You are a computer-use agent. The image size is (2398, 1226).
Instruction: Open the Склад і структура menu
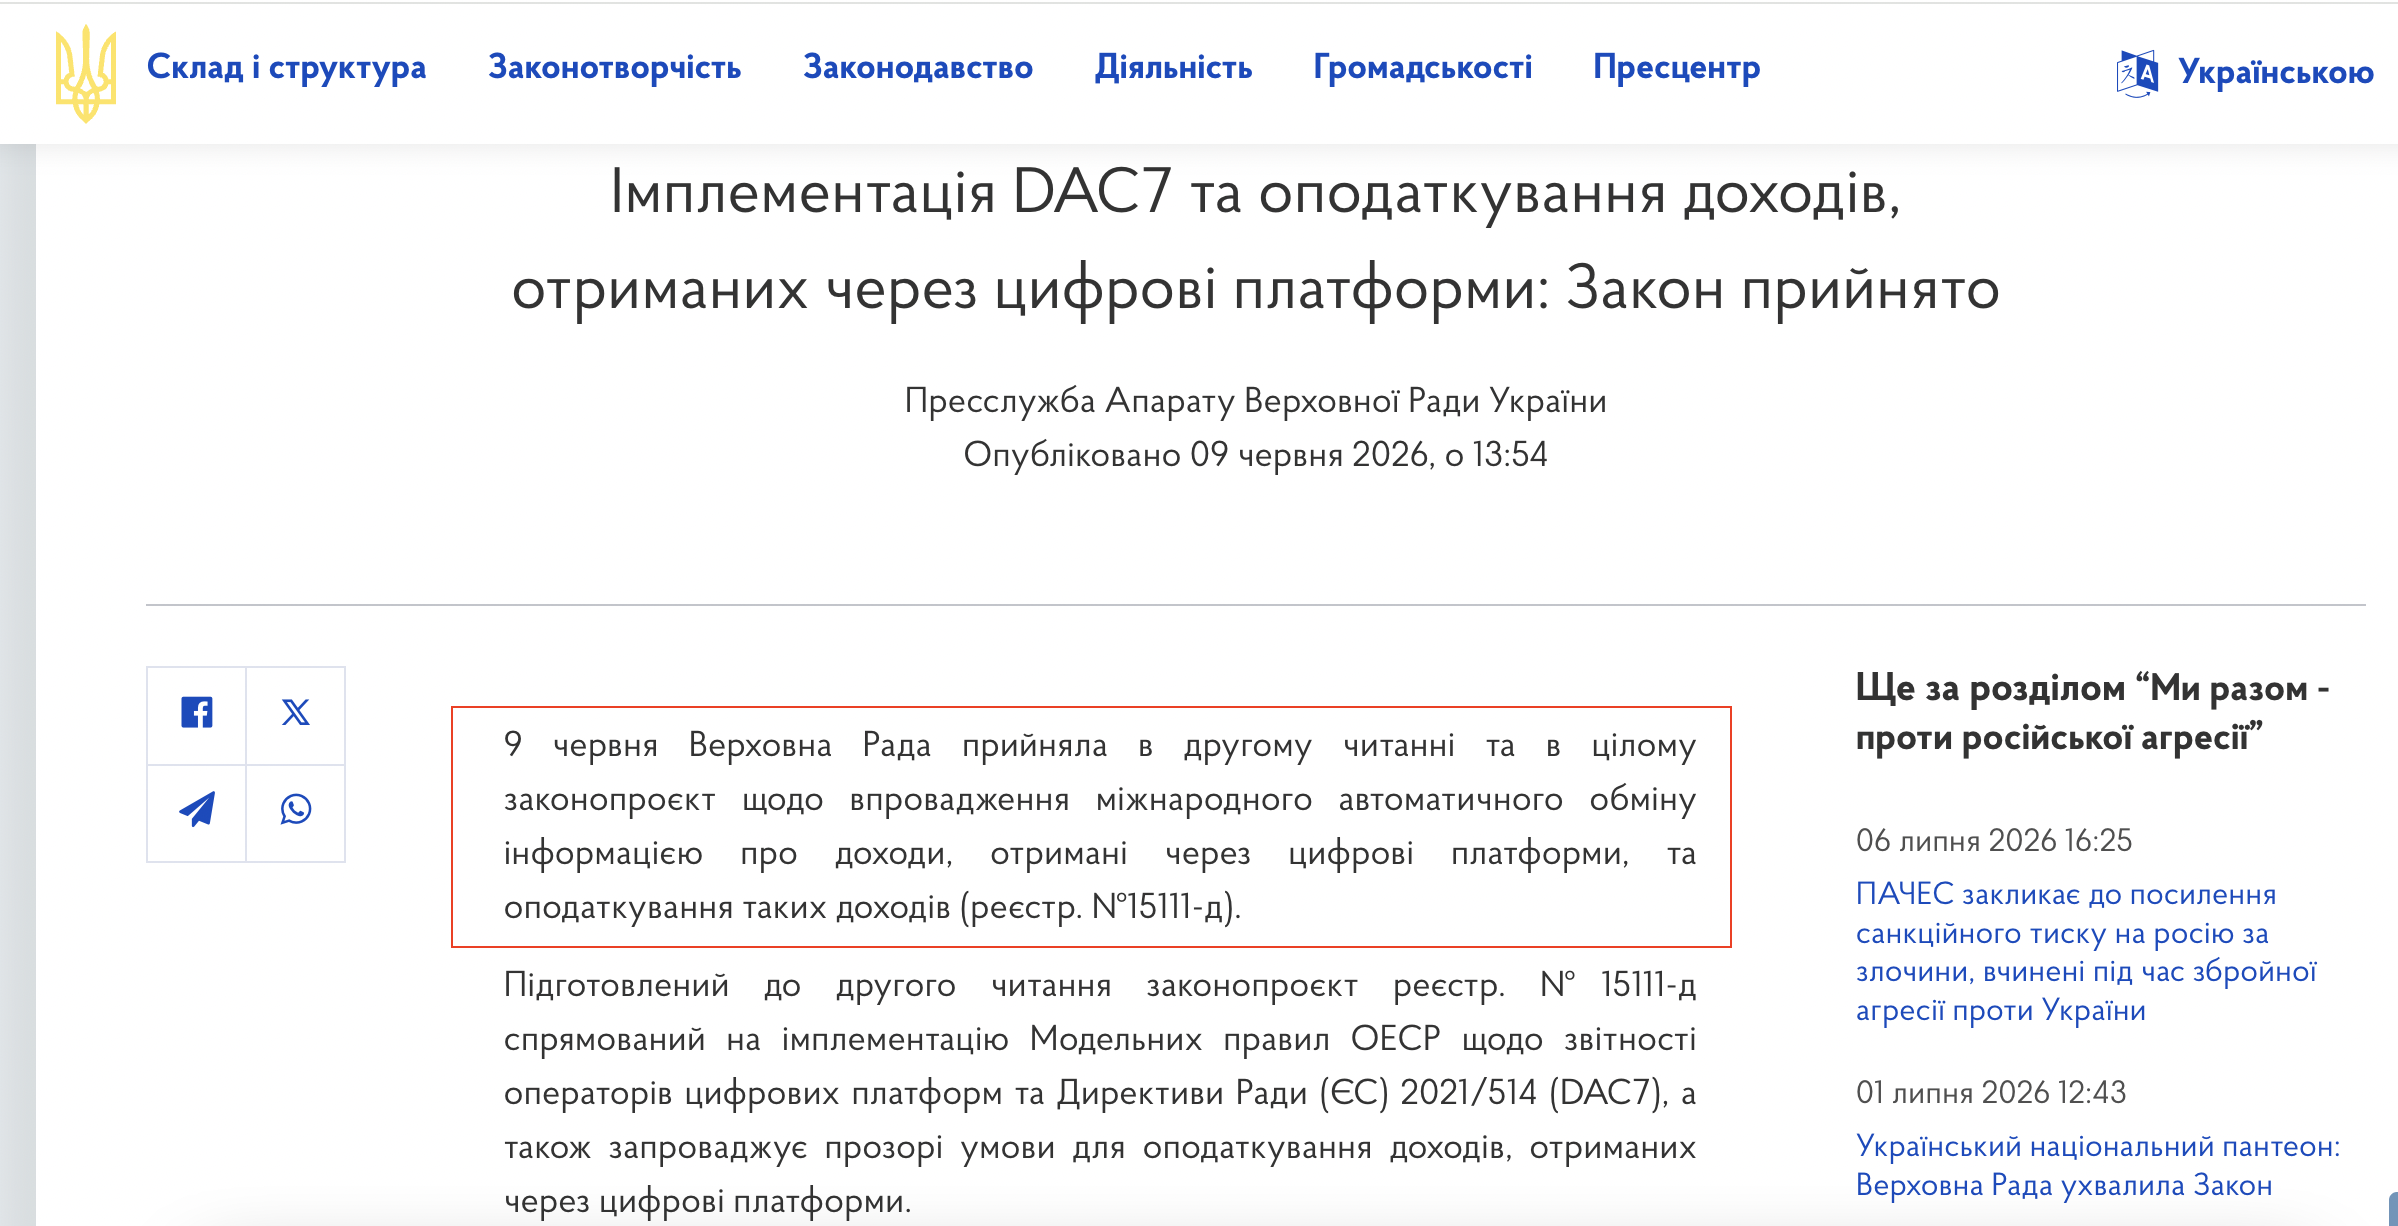tap(286, 67)
